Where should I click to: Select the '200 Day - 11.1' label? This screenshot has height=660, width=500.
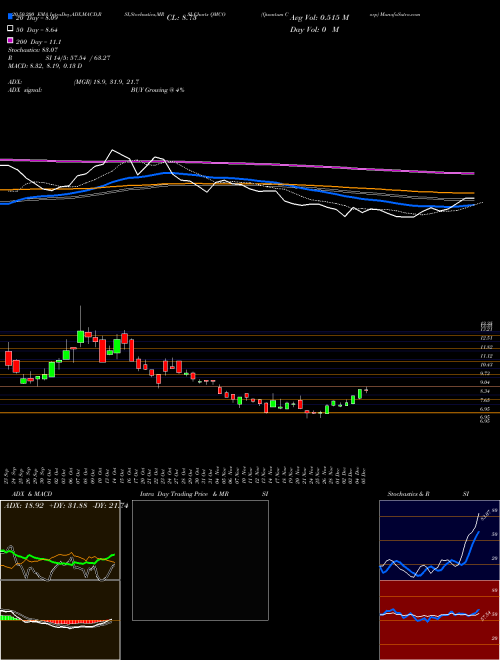[39, 42]
